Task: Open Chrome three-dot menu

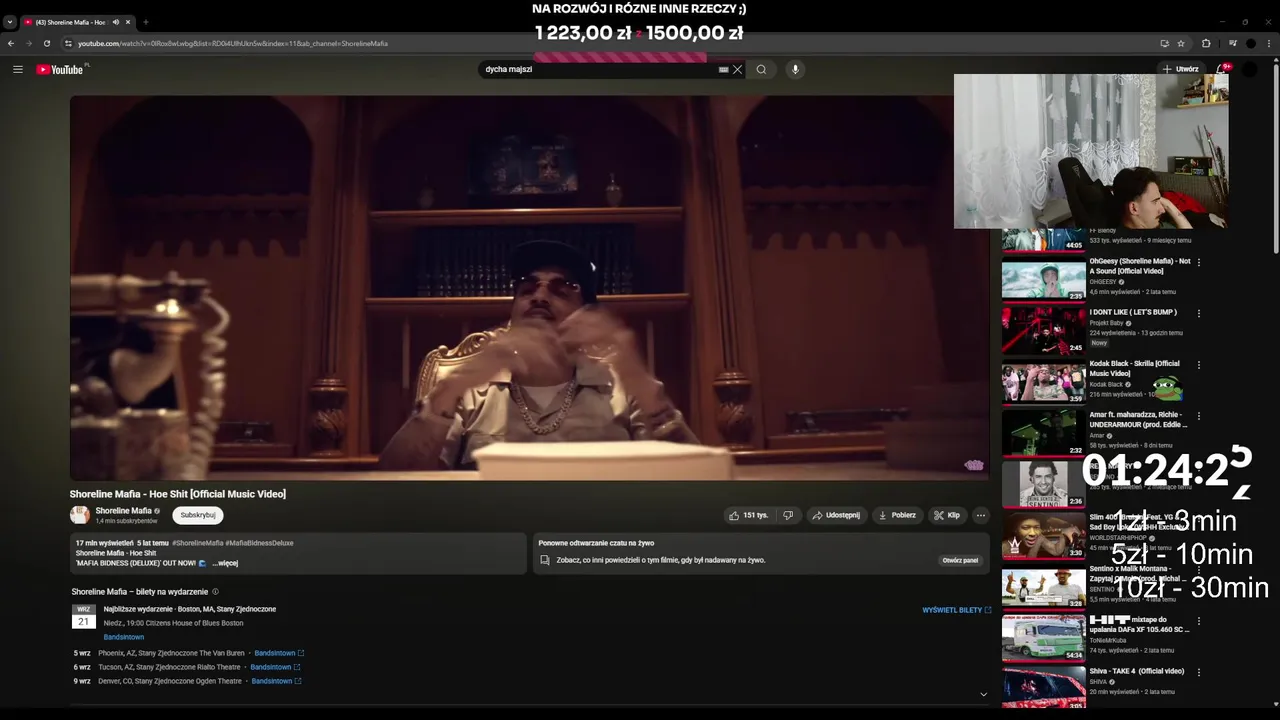Action: (x=1269, y=43)
